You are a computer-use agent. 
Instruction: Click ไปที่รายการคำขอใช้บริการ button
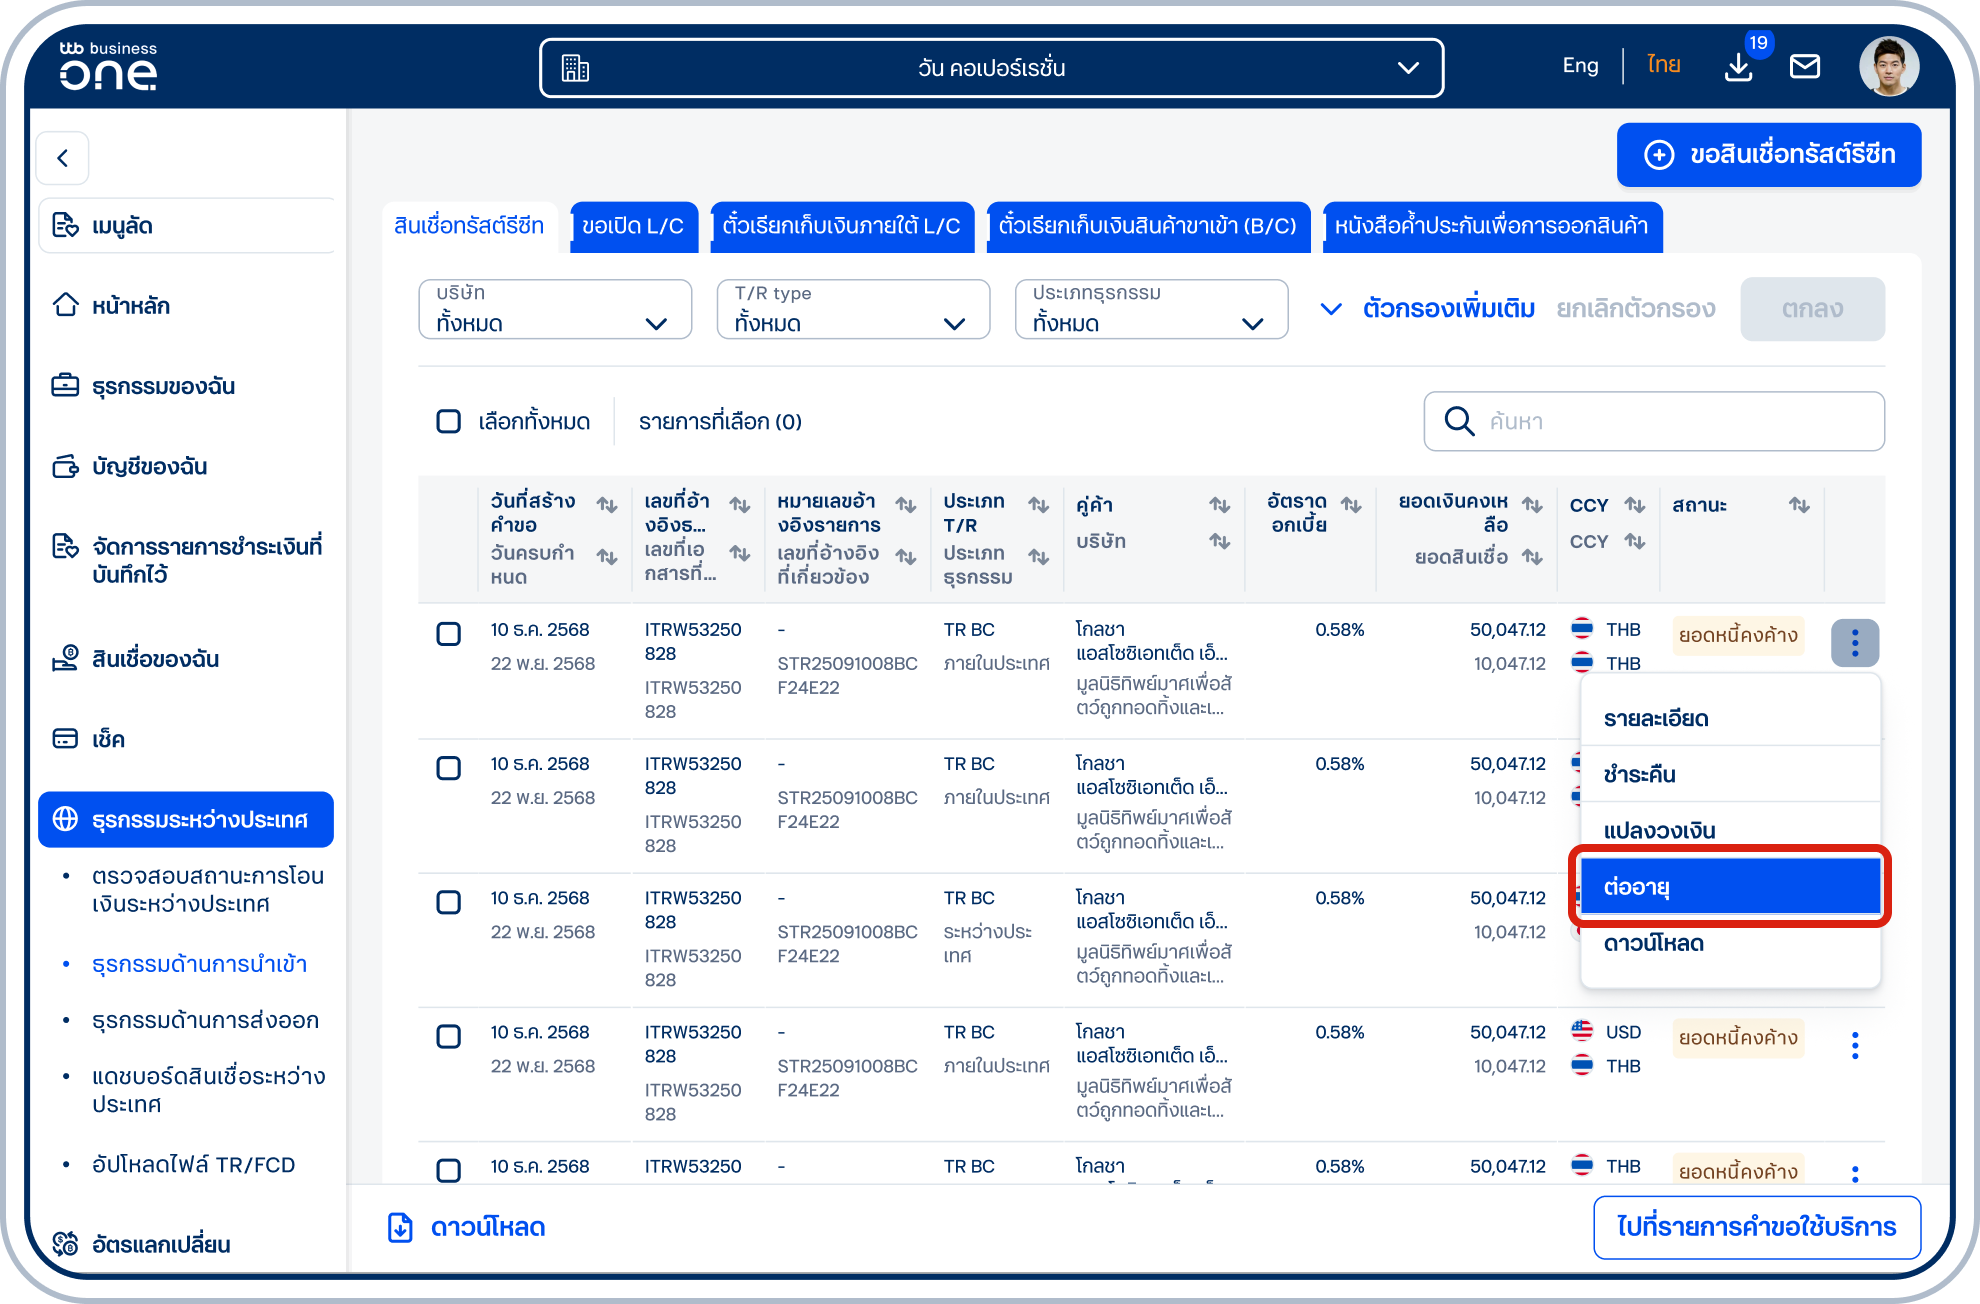pos(1757,1227)
